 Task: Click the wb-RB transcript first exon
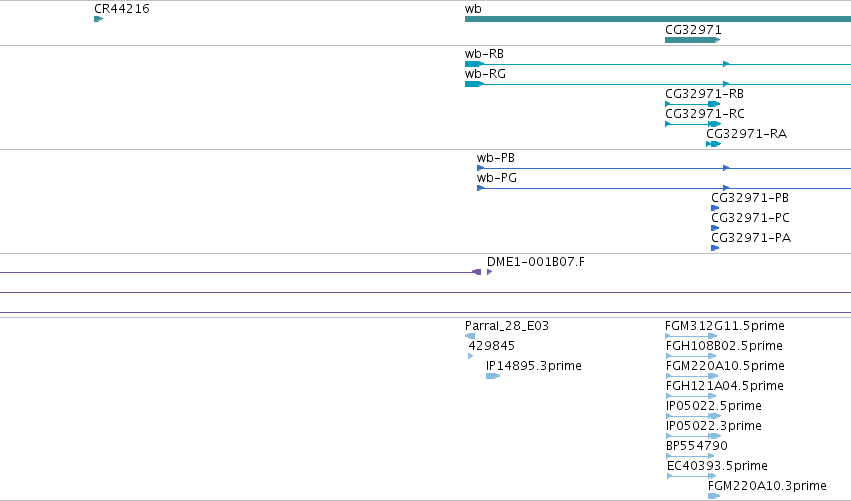coord(474,64)
